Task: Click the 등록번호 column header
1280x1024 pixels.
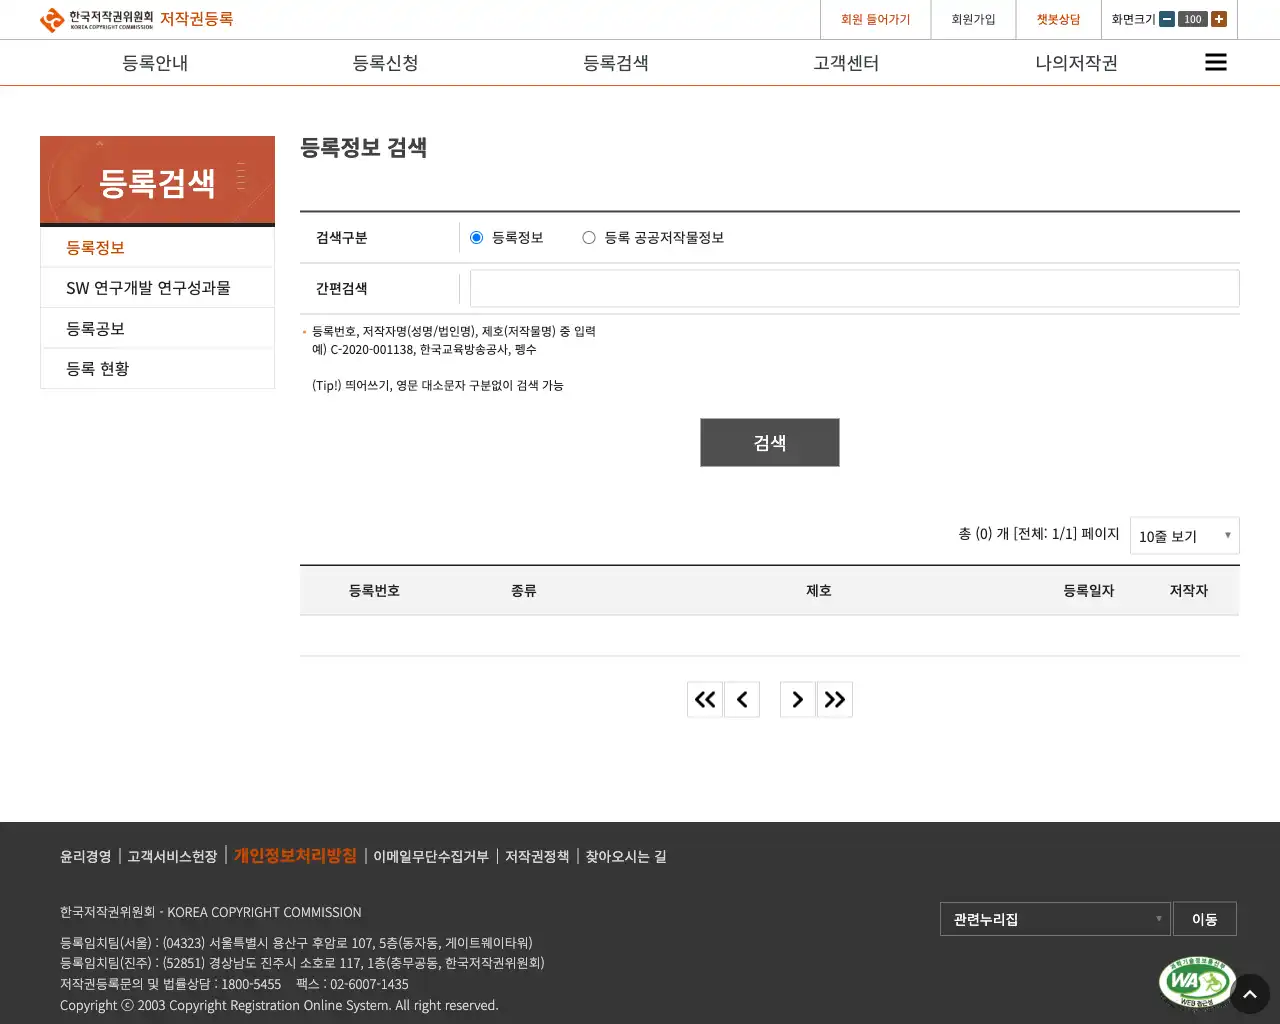Action: (x=374, y=590)
